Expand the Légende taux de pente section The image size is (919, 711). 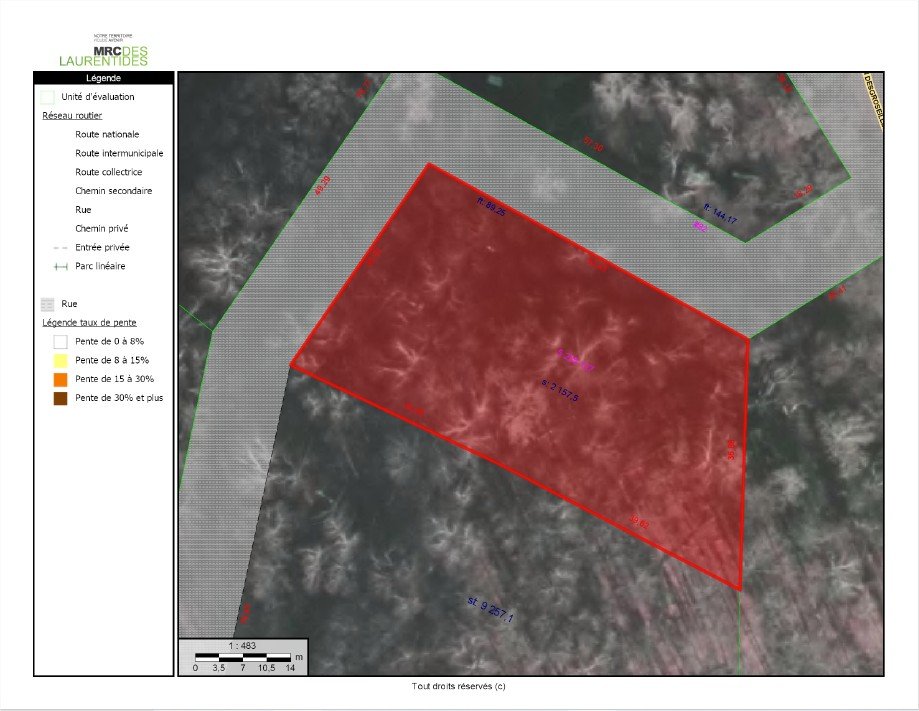coord(88,322)
